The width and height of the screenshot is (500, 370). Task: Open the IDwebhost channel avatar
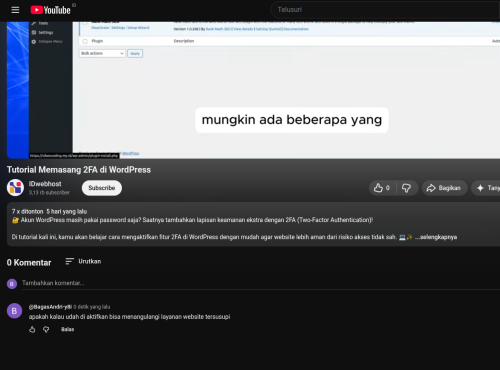click(x=15, y=188)
